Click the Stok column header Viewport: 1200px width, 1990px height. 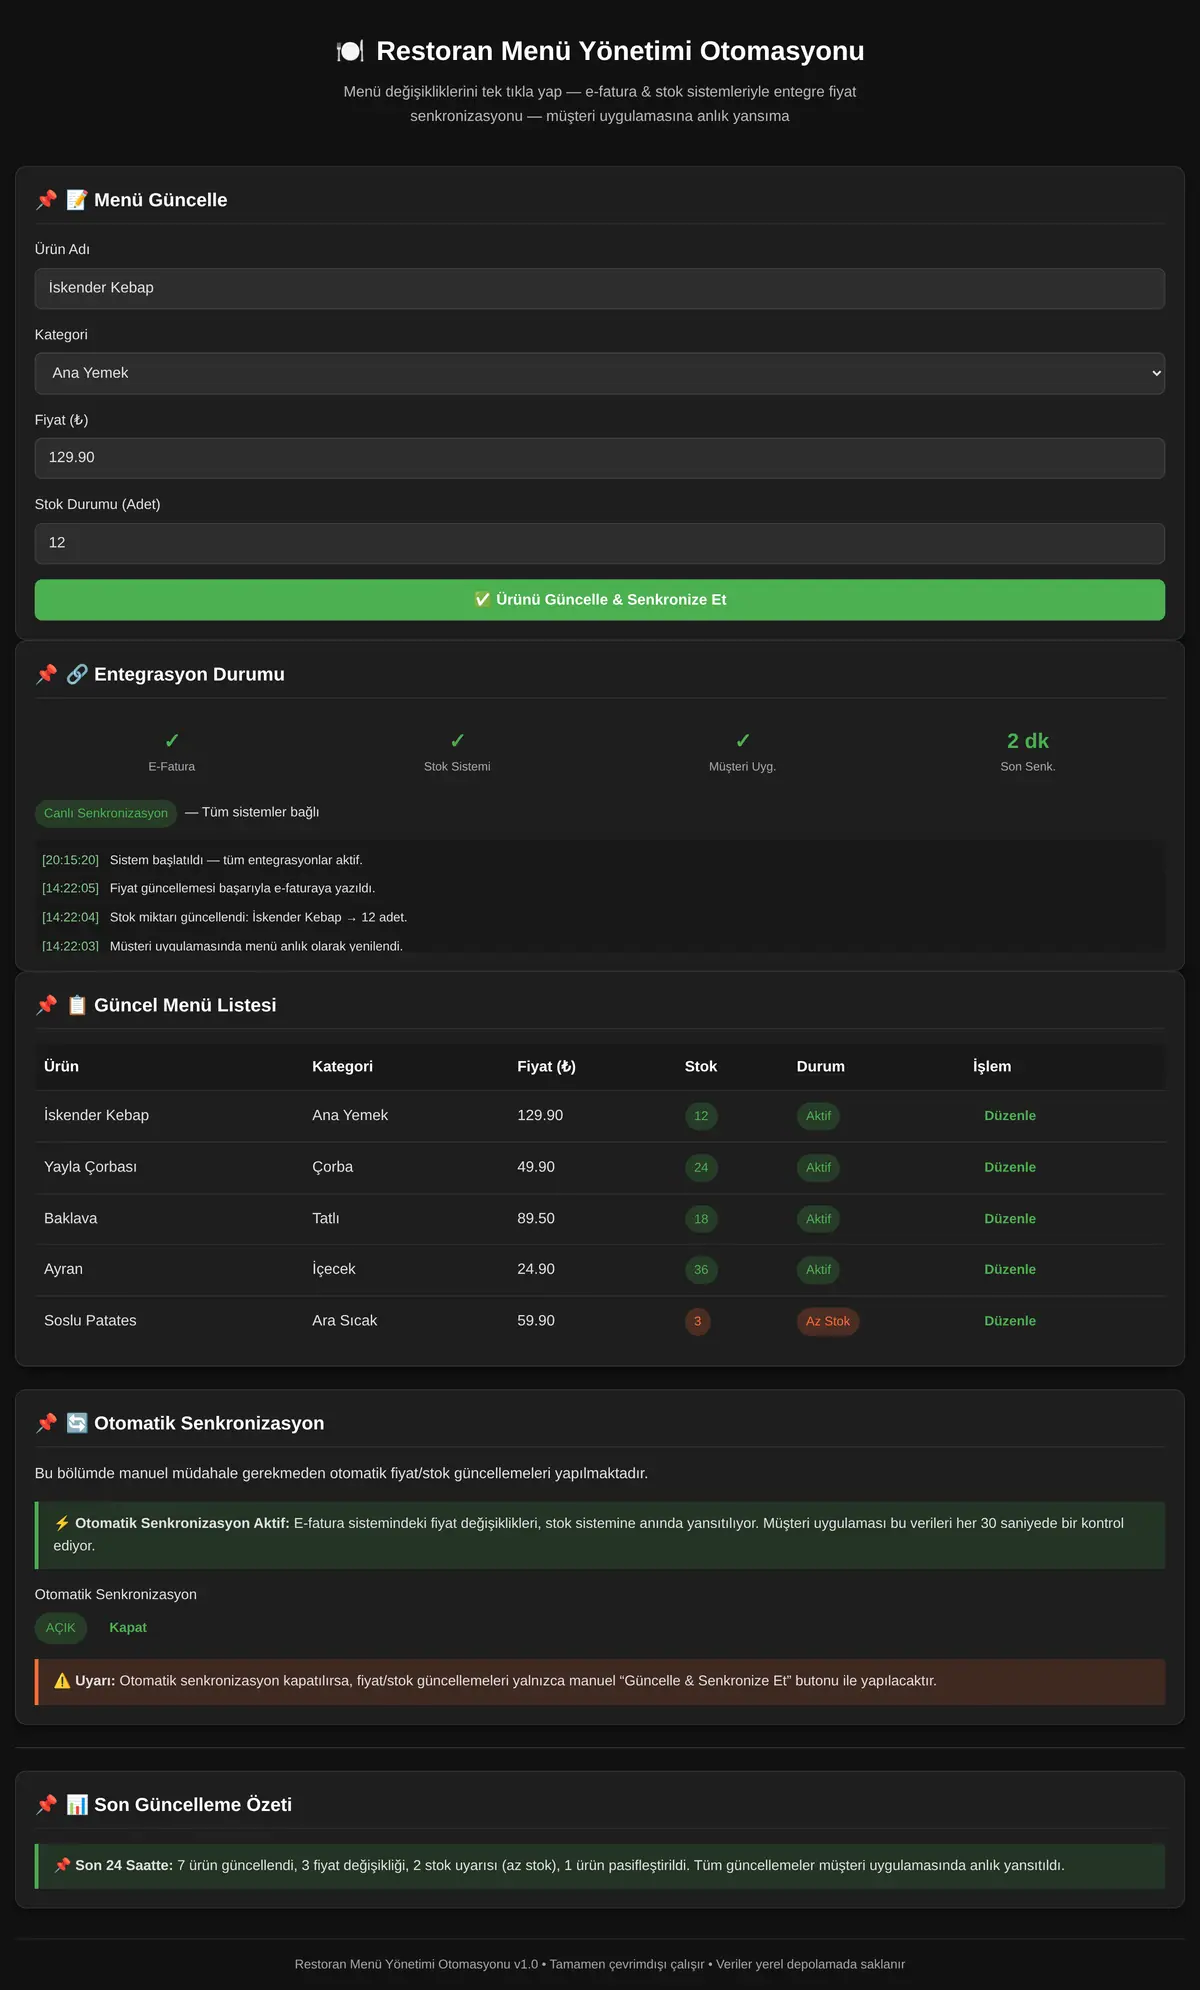[x=701, y=1066]
